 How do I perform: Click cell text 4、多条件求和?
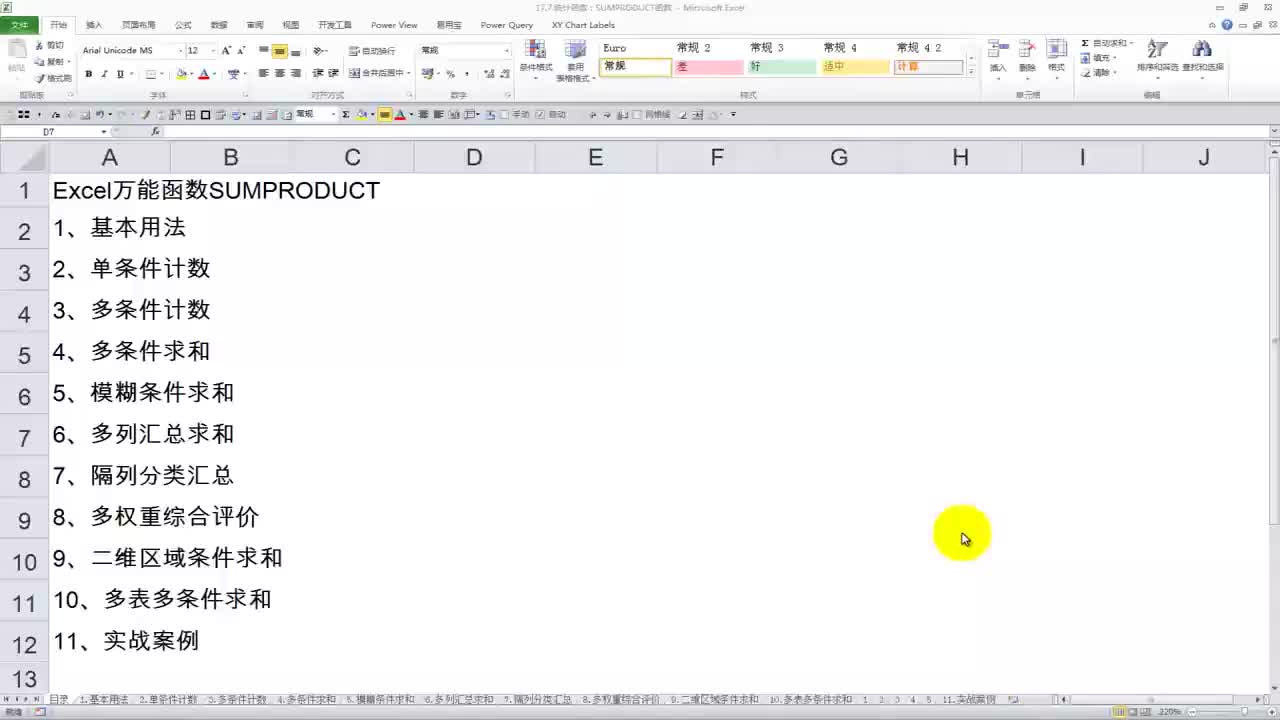[x=131, y=351]
